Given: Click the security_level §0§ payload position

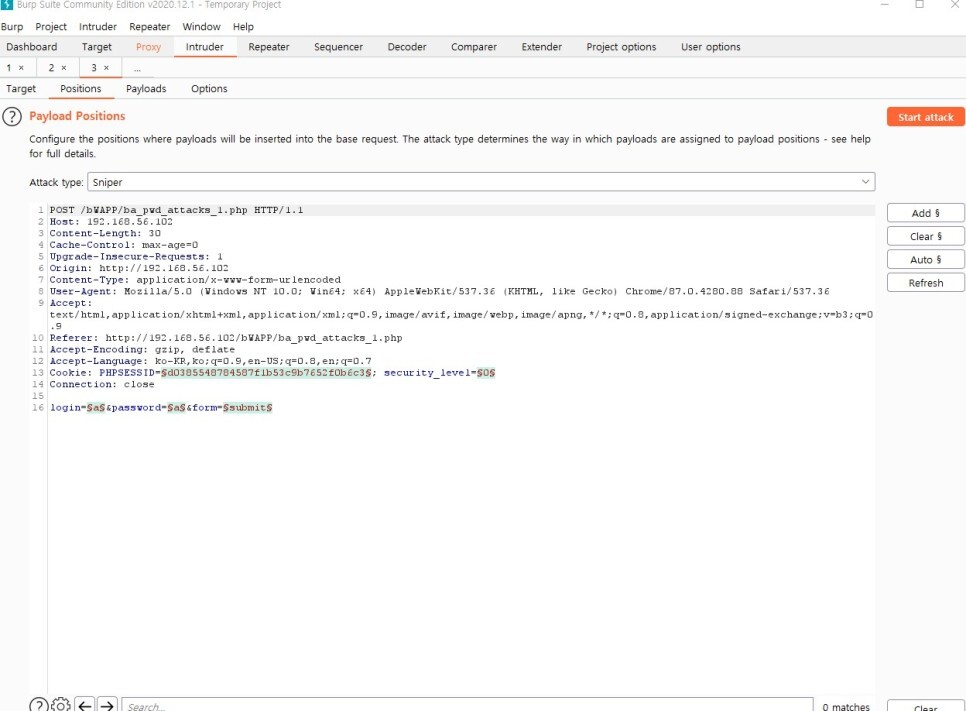Looking at the screenshot, I should pyautogui.click(x=486, y=373).
